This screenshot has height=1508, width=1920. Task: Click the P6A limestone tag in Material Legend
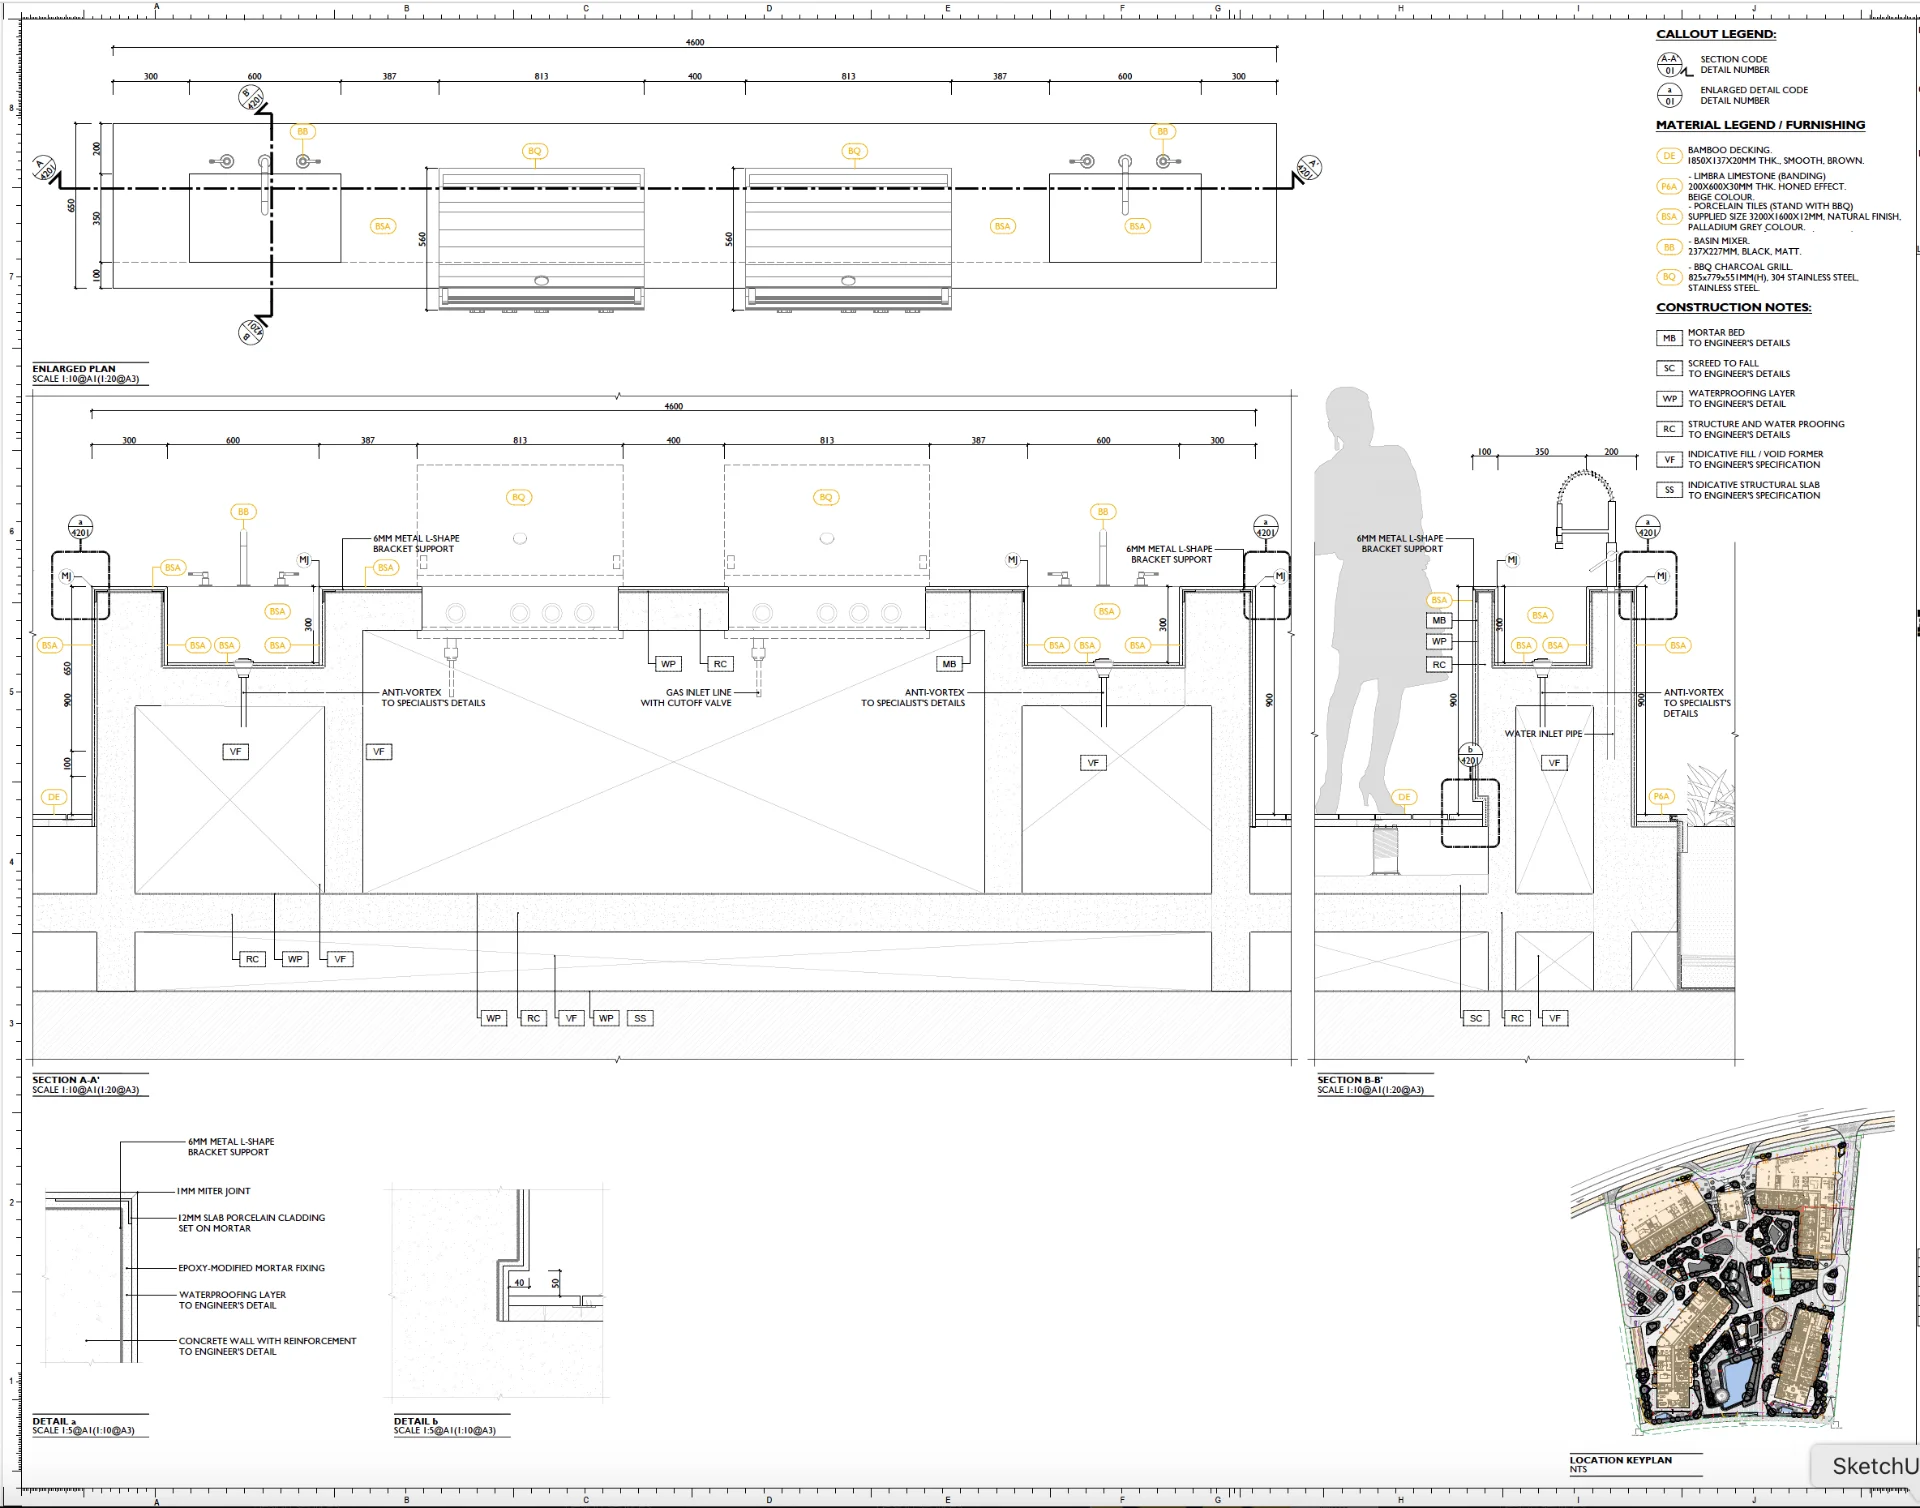pos(1668,187)
